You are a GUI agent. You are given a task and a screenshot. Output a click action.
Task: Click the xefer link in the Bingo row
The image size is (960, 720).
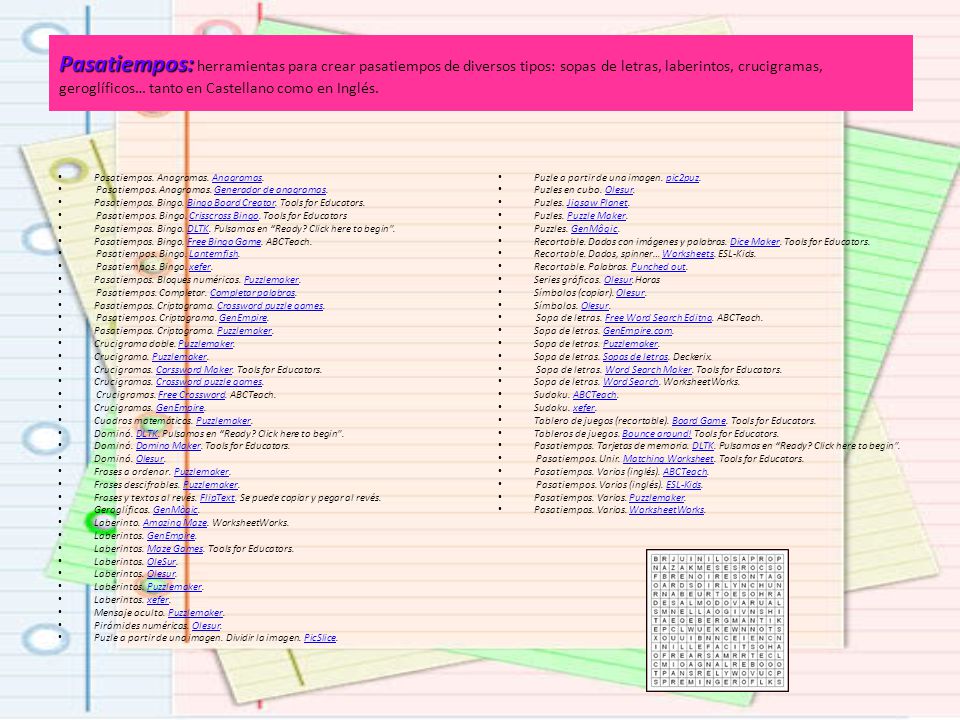[200, 266]
